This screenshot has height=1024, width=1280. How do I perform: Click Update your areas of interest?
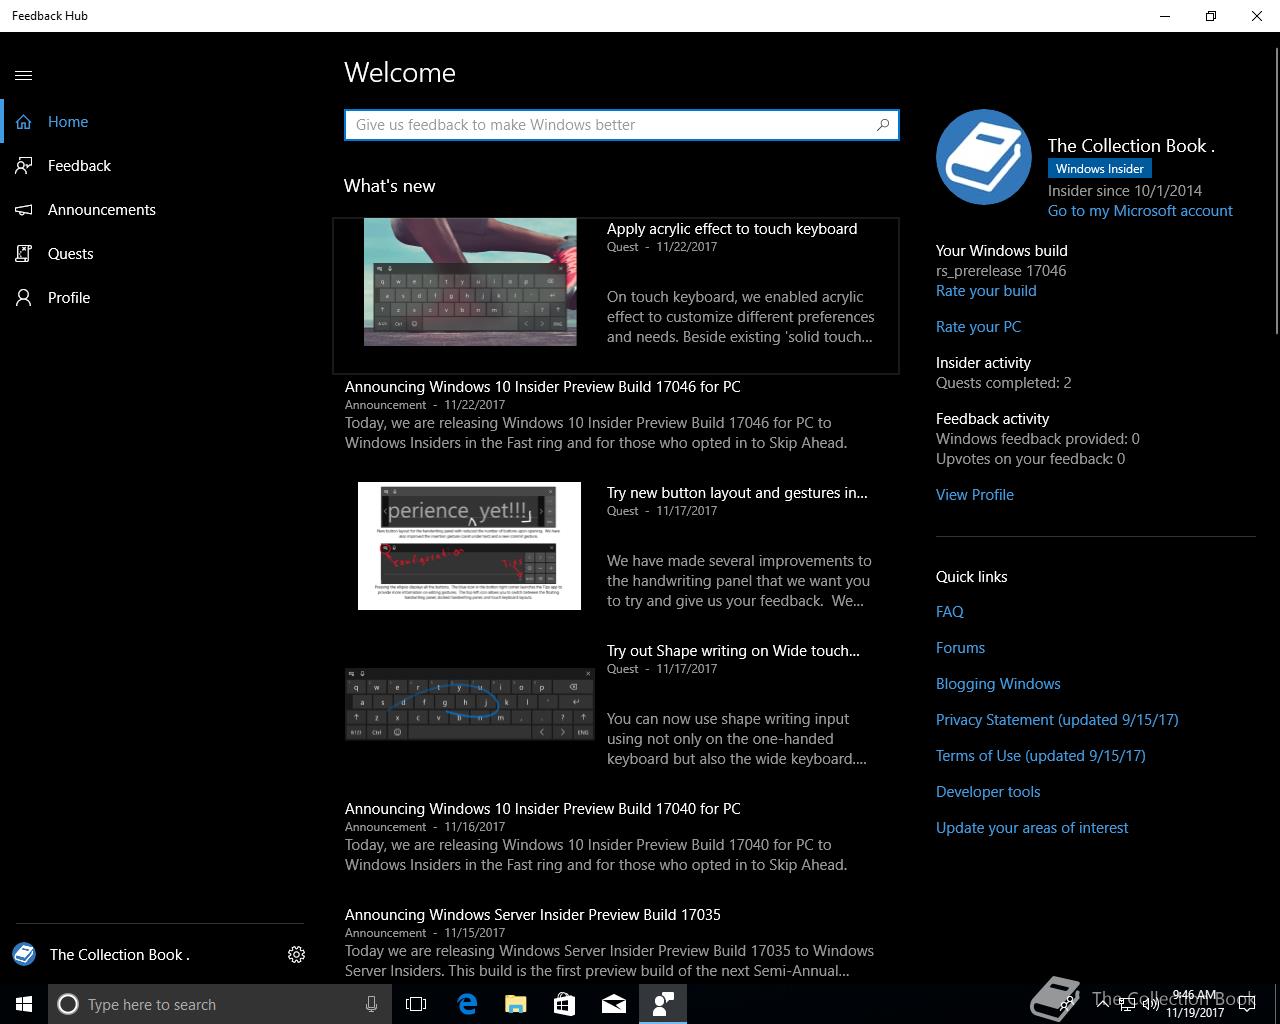pos(1032,828)
